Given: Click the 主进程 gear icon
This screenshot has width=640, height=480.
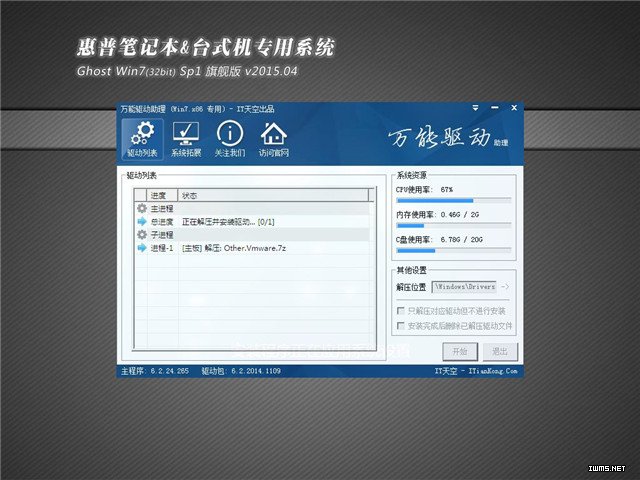Looking at the screenshot, I should [x=142, y=209].
